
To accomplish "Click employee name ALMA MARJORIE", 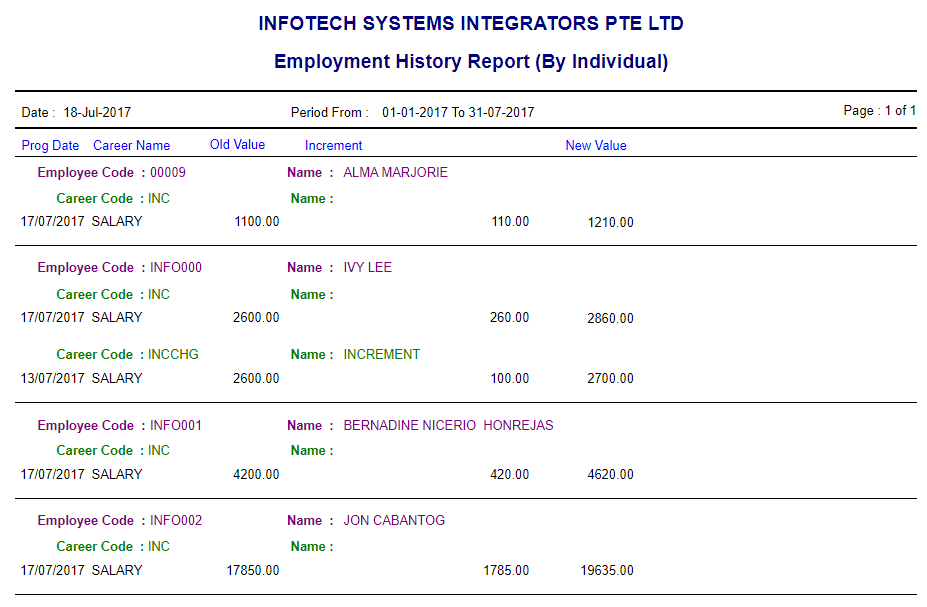I will tap(395, 173).
